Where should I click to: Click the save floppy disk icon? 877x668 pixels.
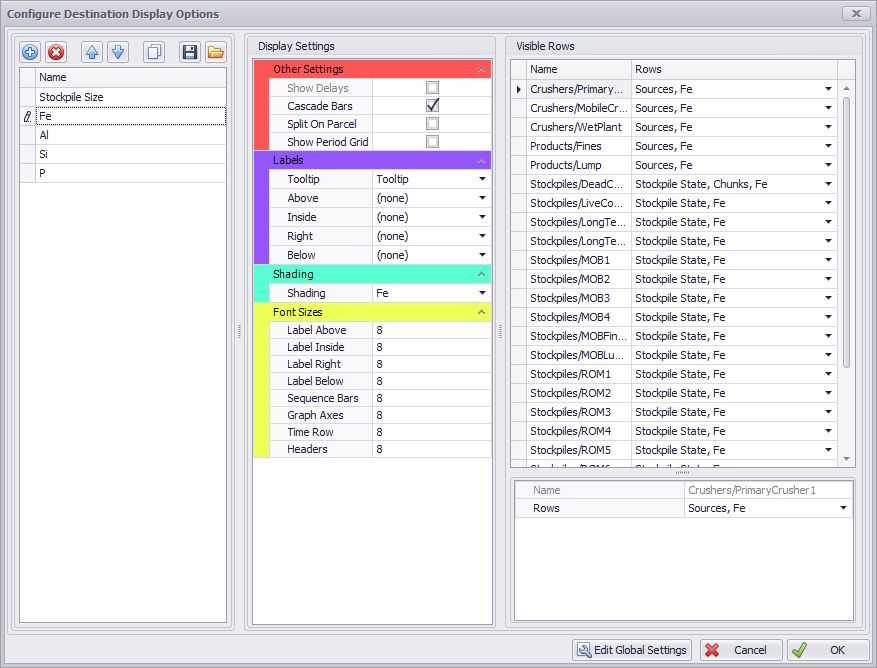click(190, 52)
